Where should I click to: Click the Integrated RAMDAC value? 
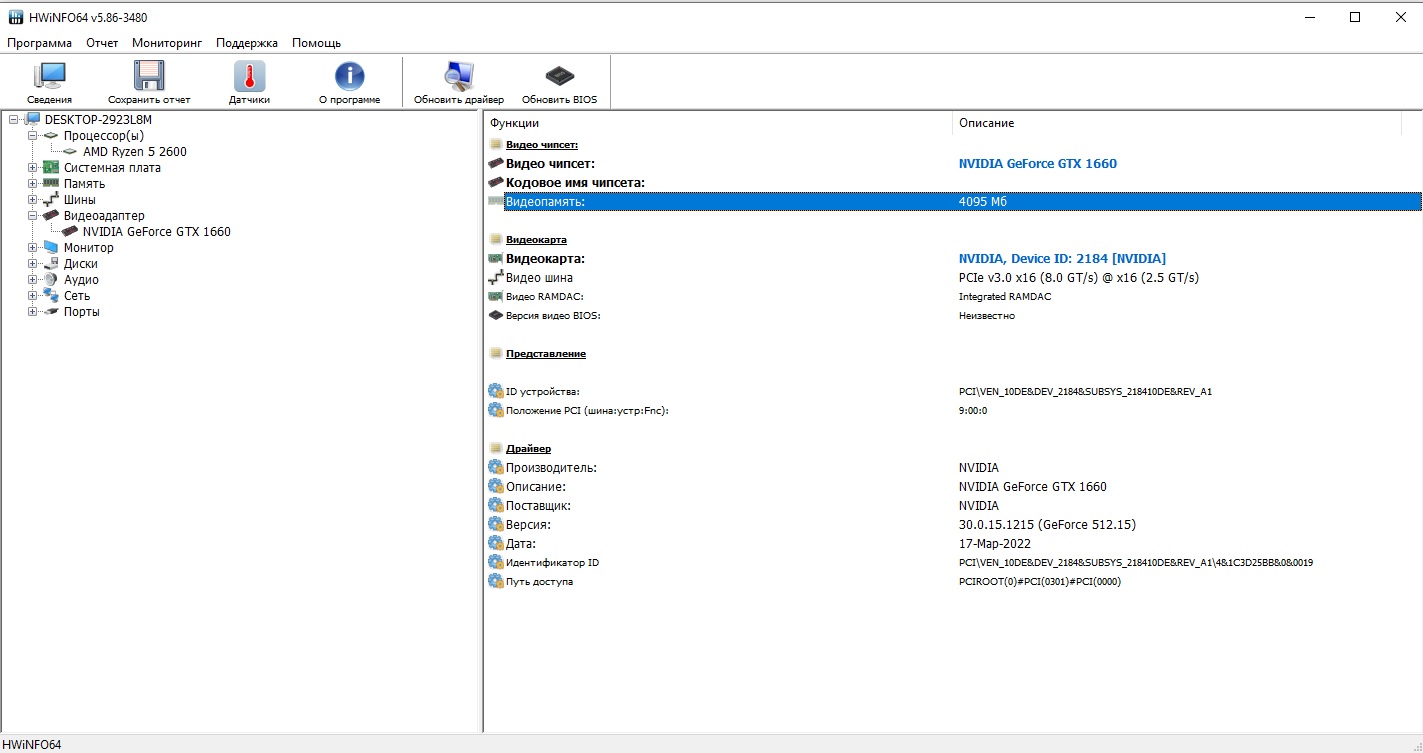coord(1005,296)
